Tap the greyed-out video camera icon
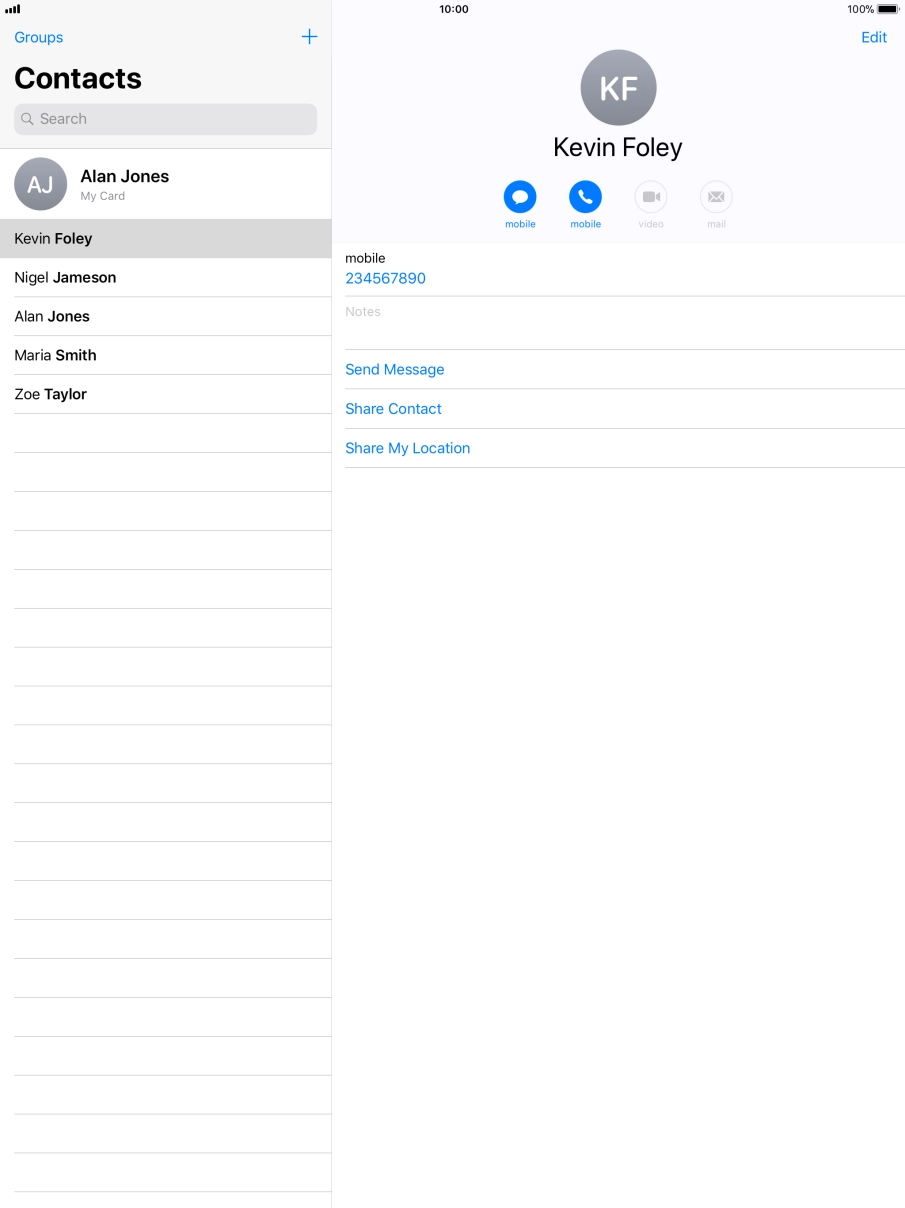Viewport: 905px width, 1208px height. 651,197
